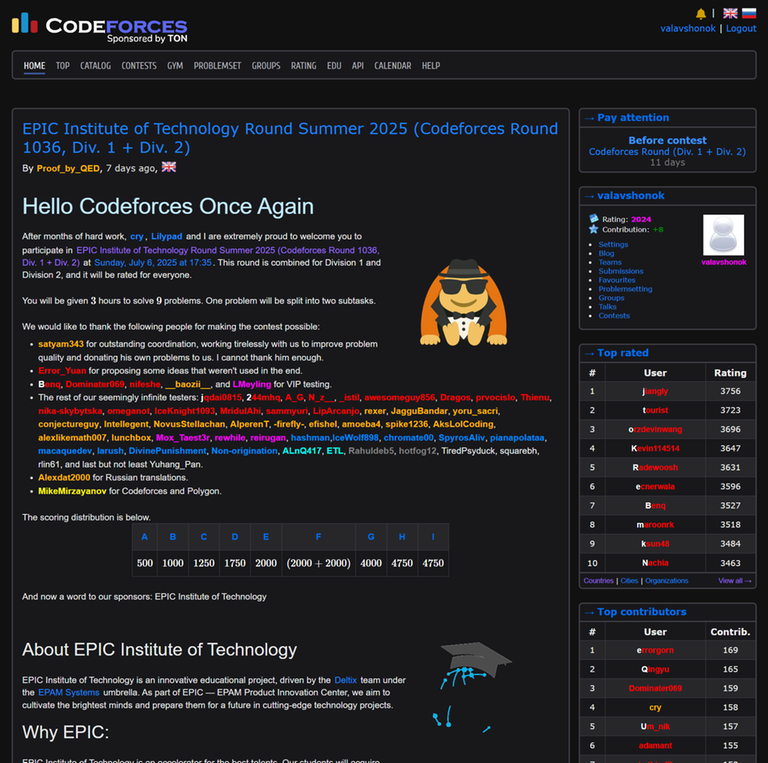Click the Countries link under Top rated
The width and height of the screenshot is (768, 763).
(x=598, y=580)
